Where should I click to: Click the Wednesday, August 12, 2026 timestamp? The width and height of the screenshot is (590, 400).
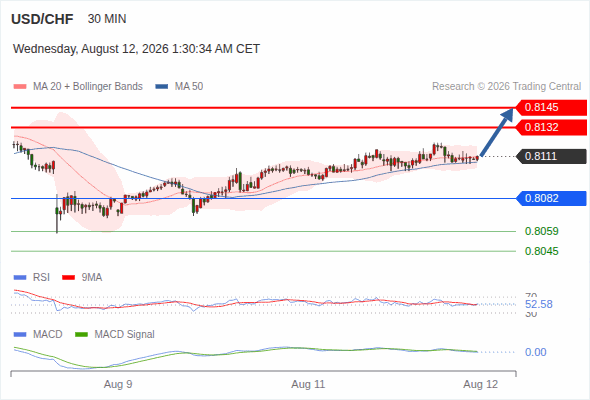(x=136, y=49)
